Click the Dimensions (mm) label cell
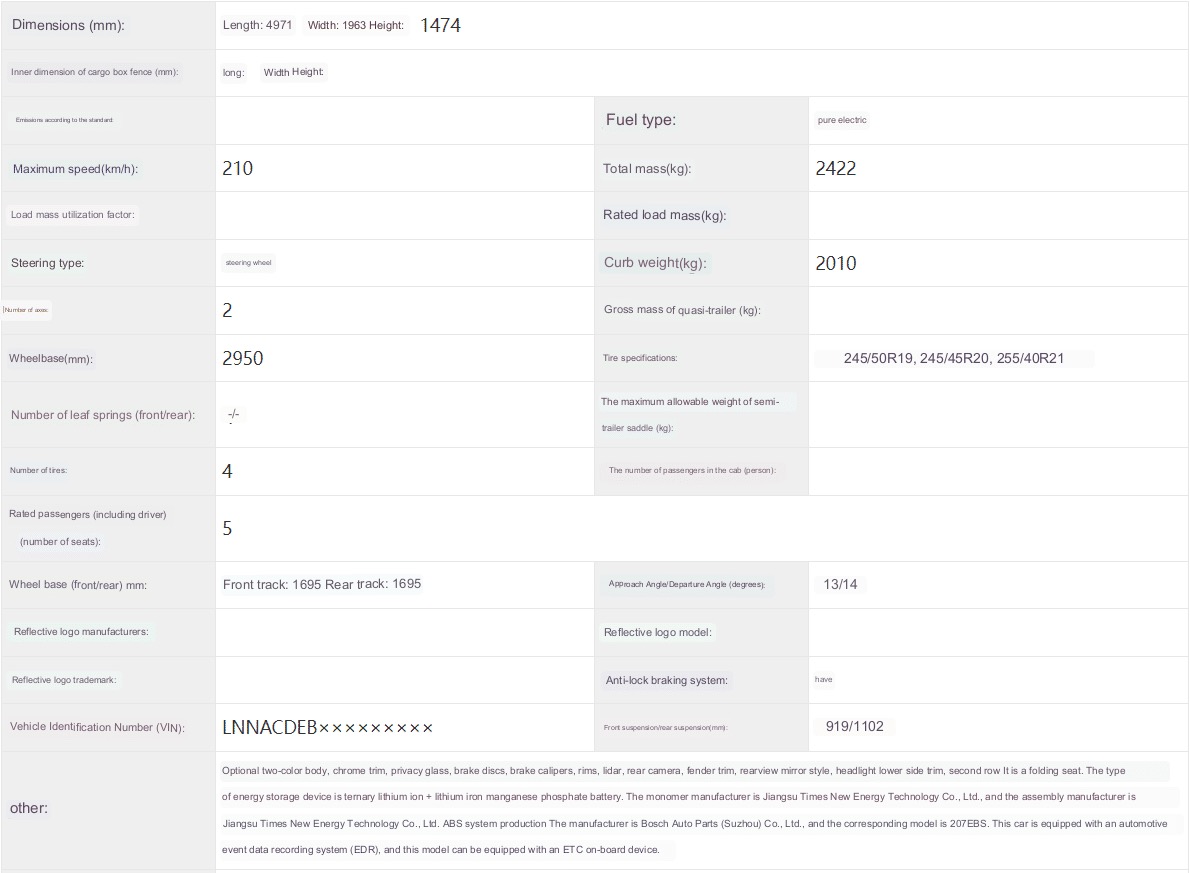The image size is (1190, 873). (68, 25)
